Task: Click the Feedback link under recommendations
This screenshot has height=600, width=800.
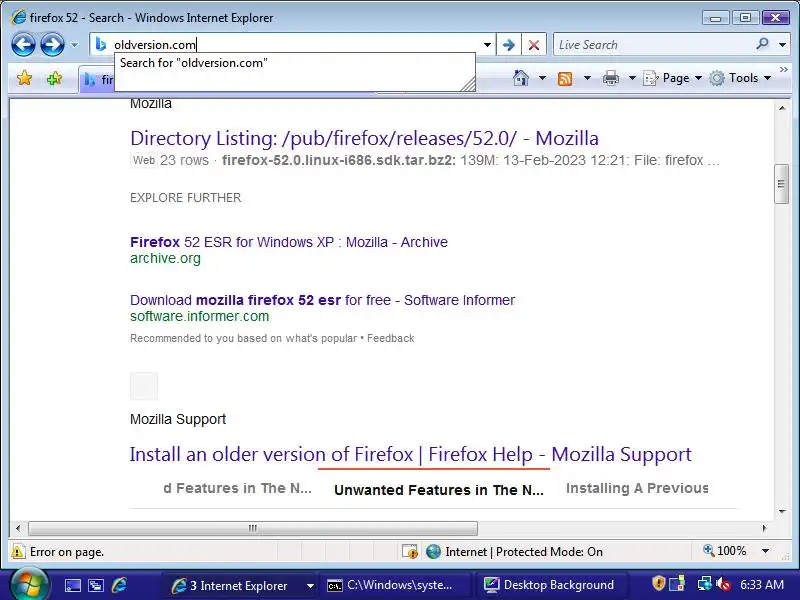Action: coord(391,338)
